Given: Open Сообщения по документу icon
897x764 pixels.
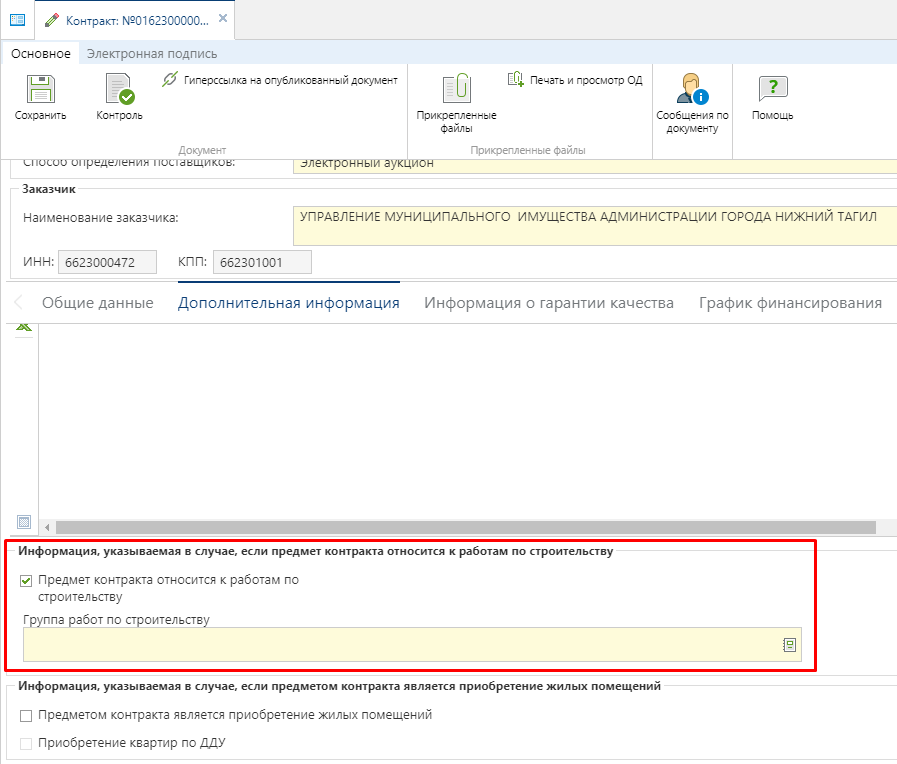Looking at the screenshot, I should click(692, 90).
